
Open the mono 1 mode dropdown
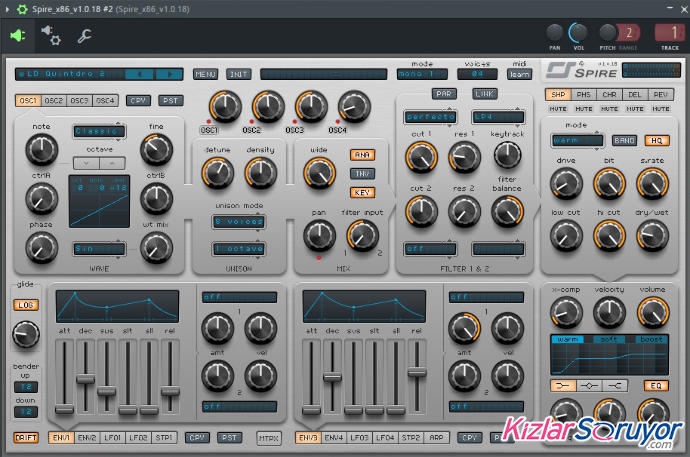[x=422, y=74]
